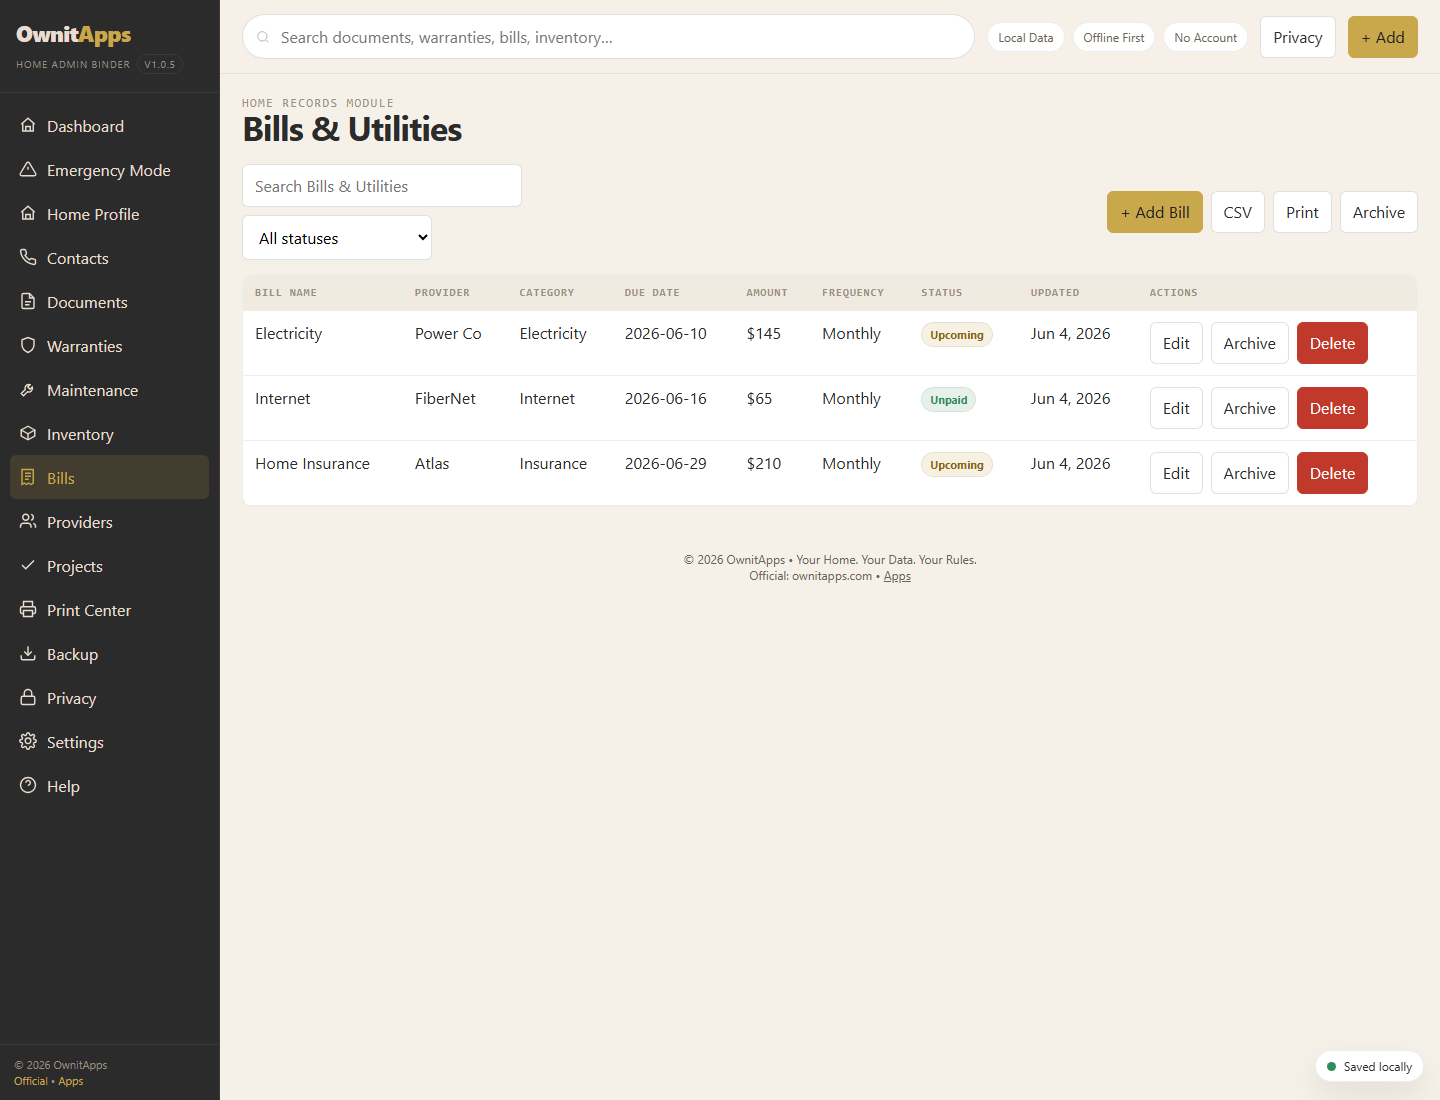Click the Apps link in sidebar footer
1440x1100 pixels.
[71, 1081]
